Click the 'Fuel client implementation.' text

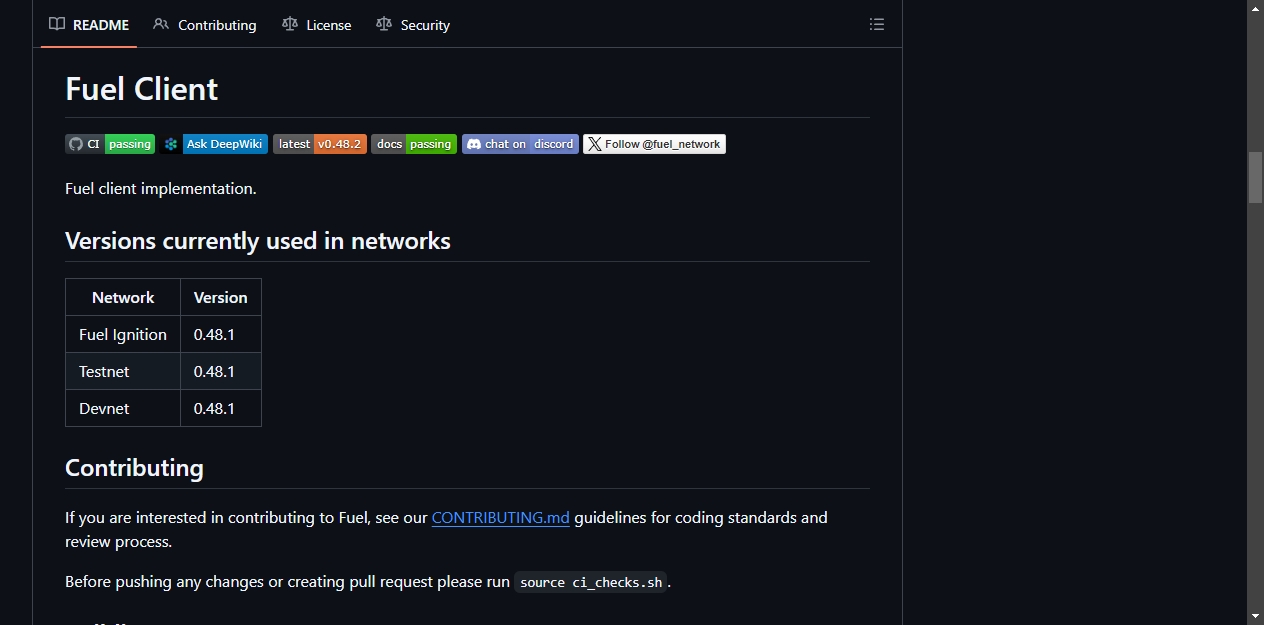pyautogui.click(x=161, y=188)
